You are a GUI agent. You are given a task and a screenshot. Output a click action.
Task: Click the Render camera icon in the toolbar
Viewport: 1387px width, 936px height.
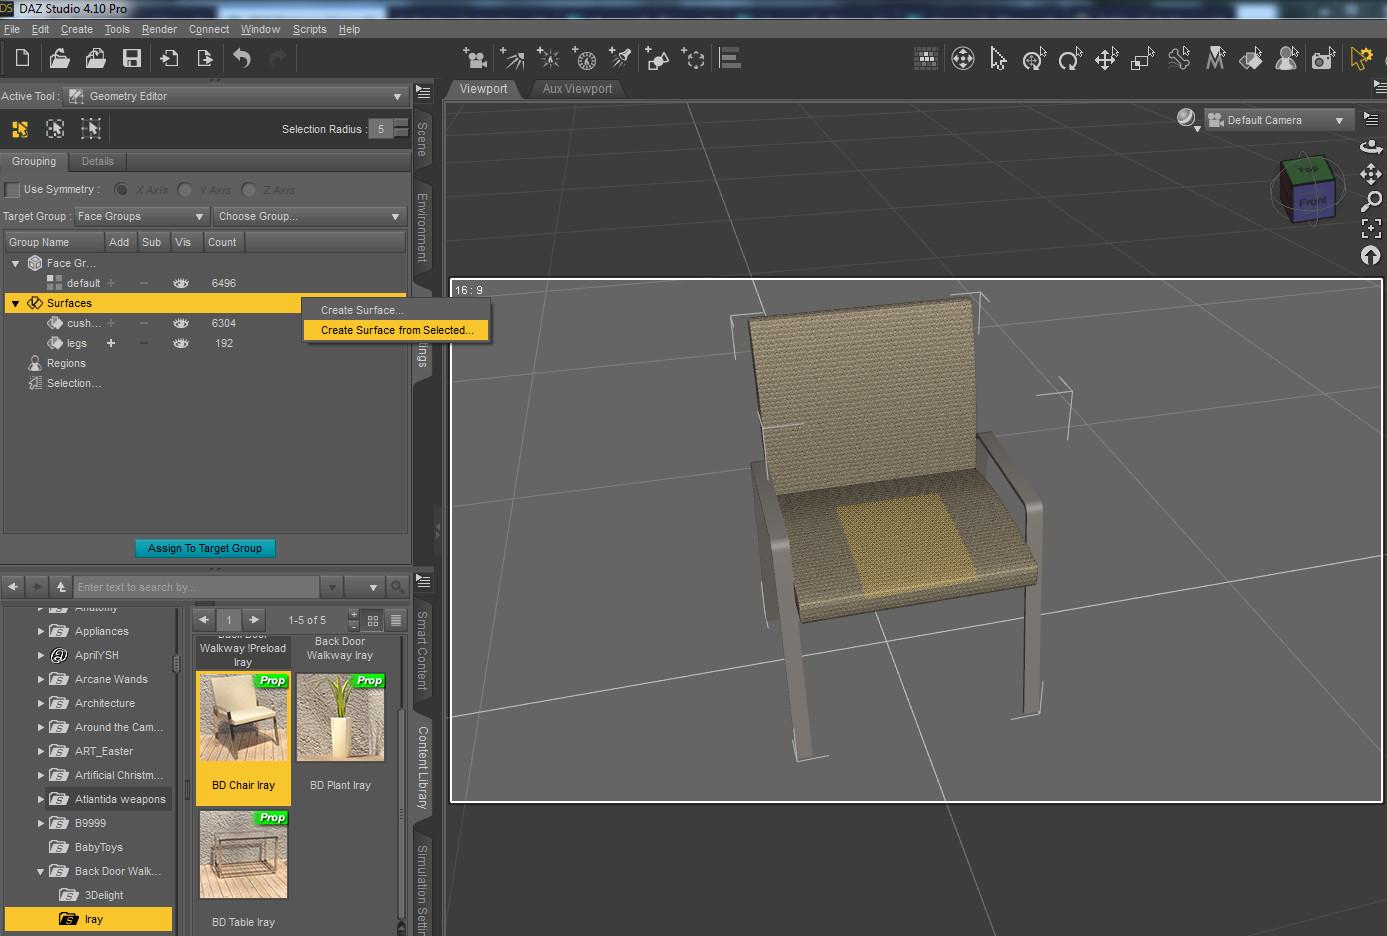pos(1323,59)
